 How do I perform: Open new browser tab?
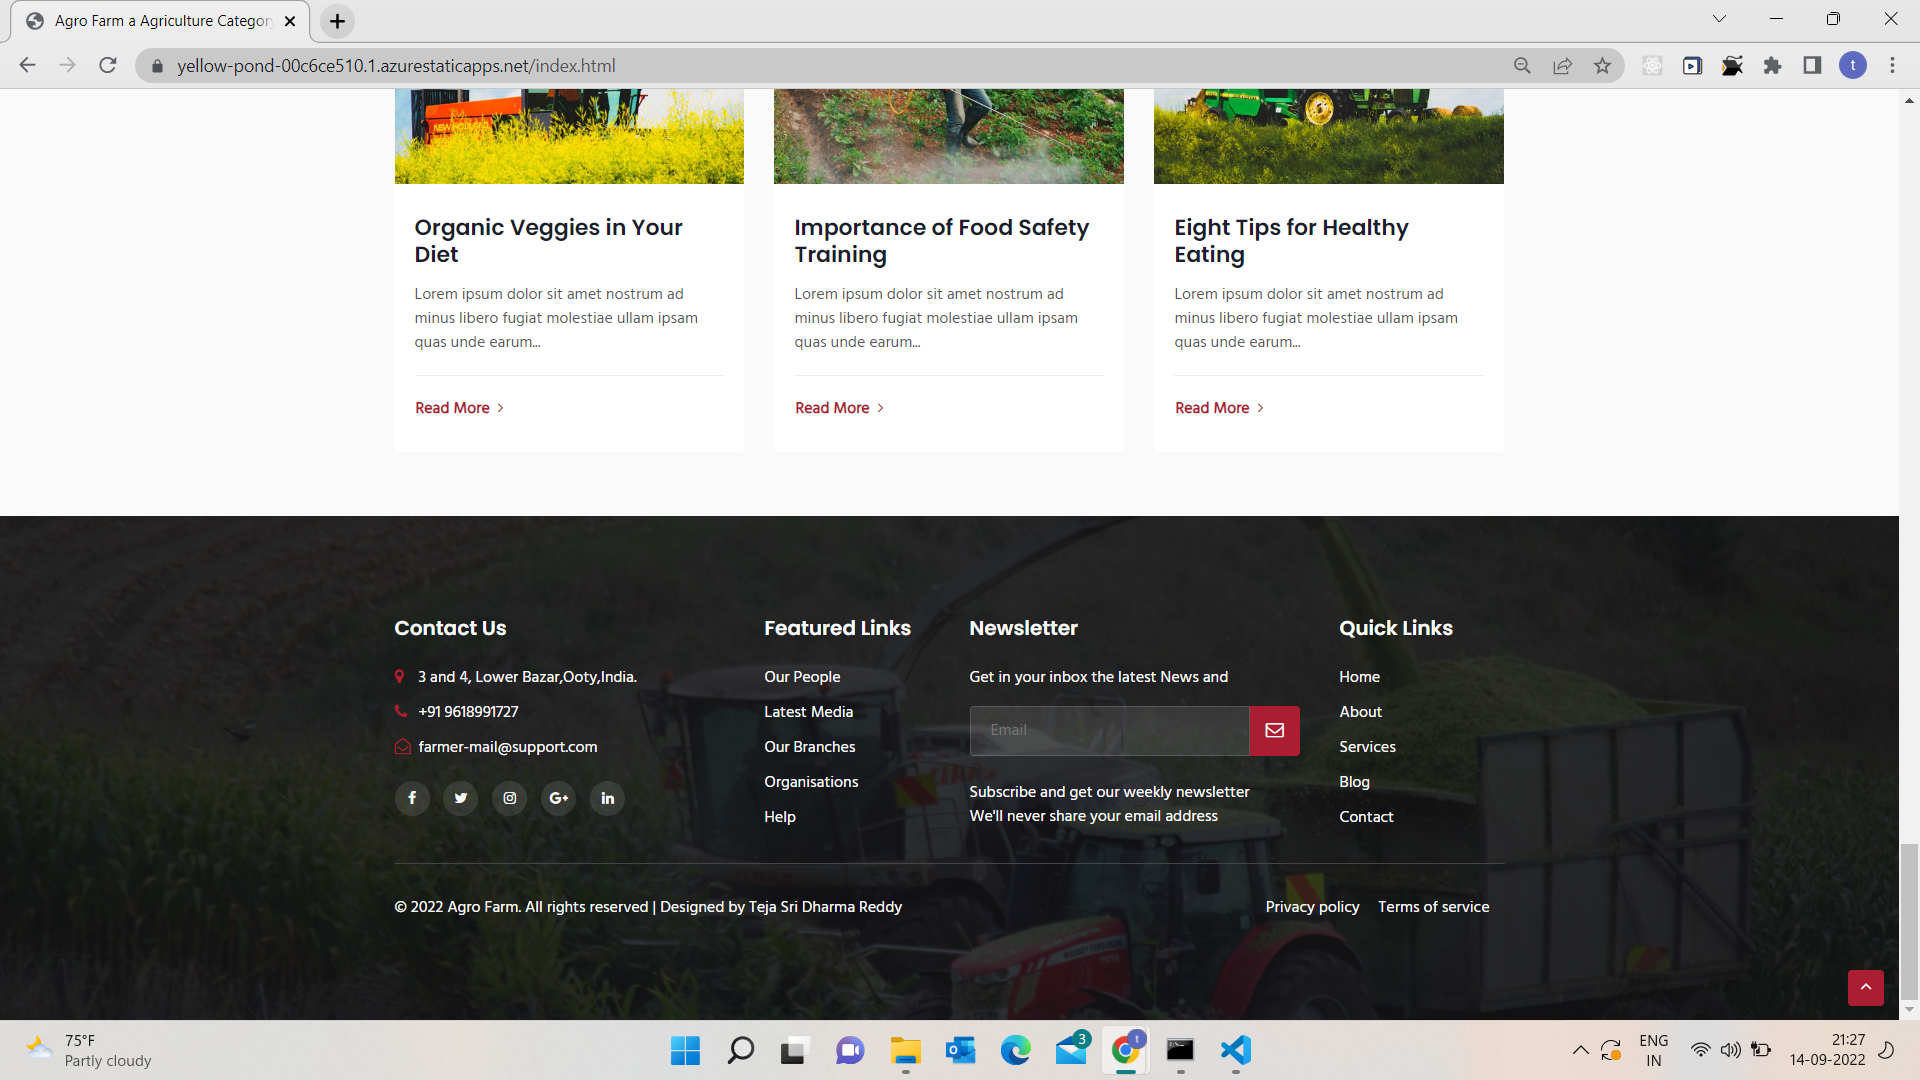point(338,21)
